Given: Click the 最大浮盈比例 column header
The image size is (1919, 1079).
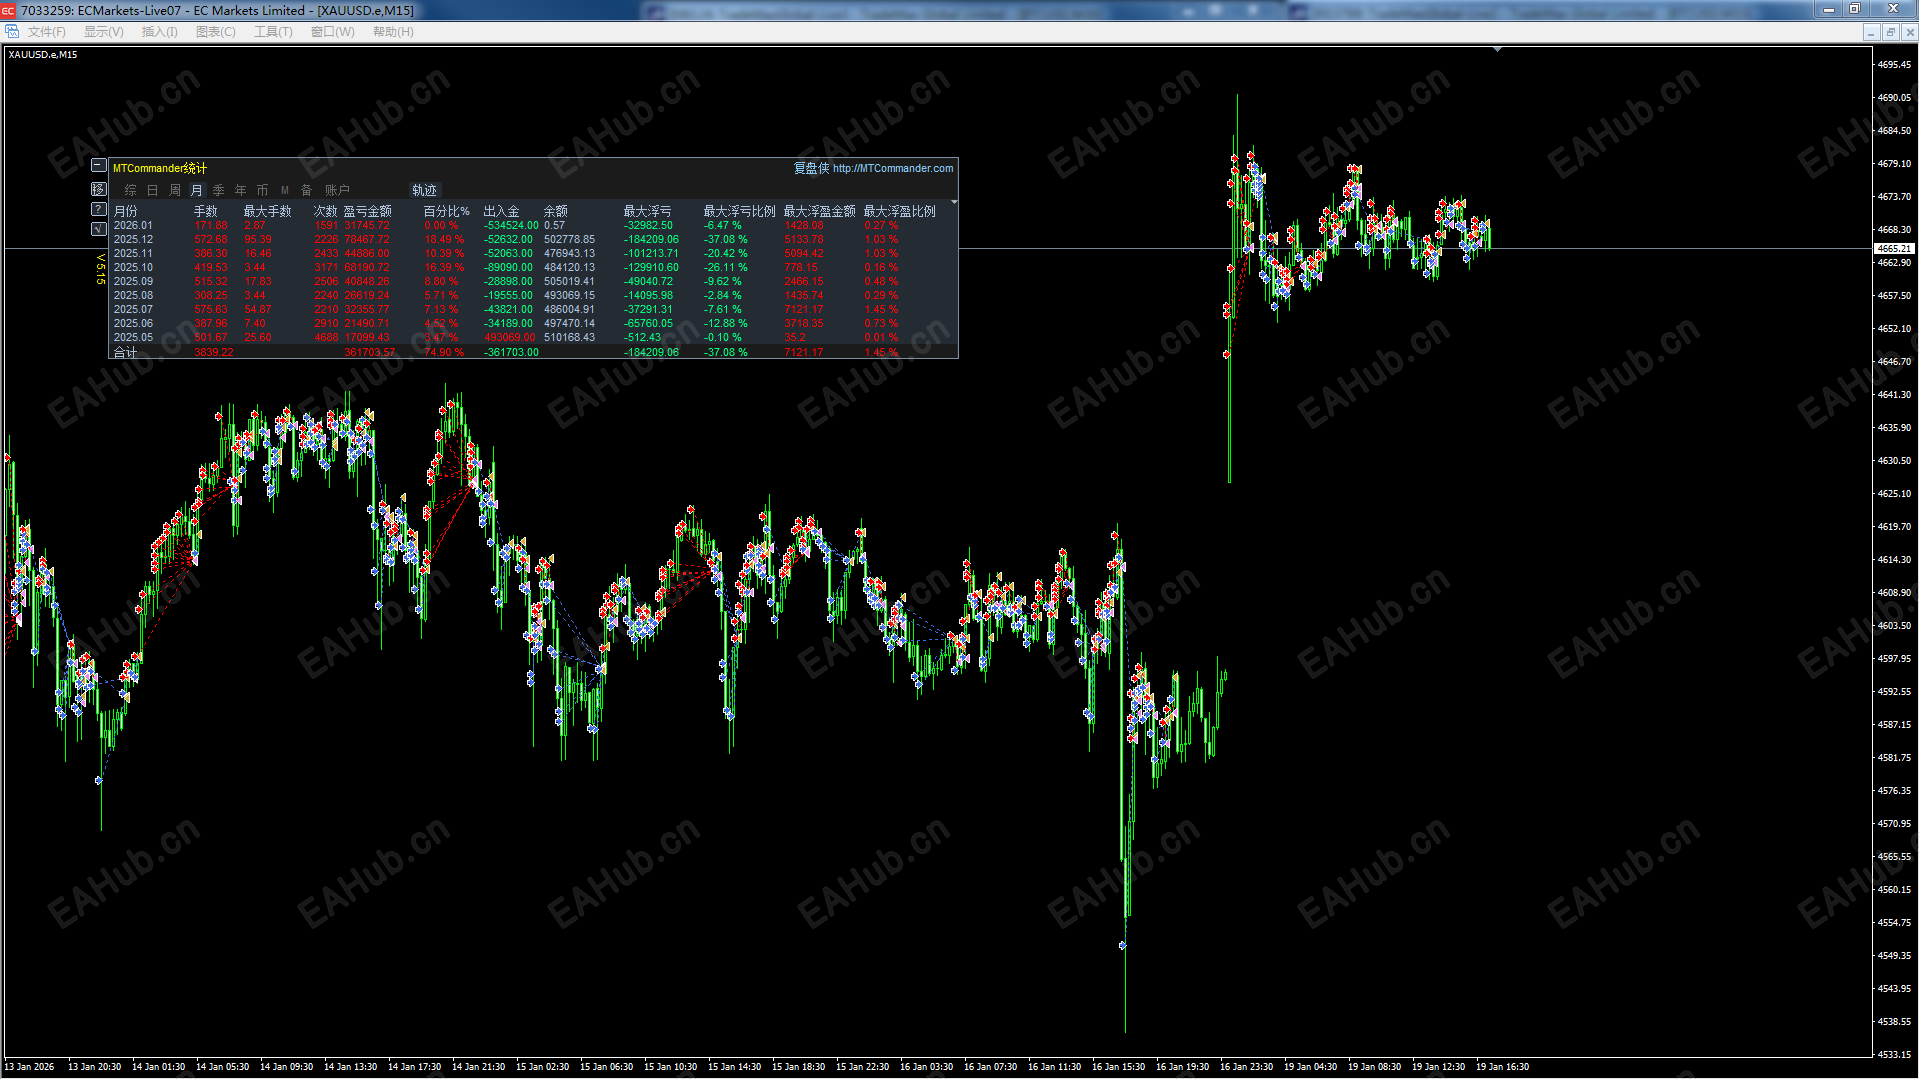Looking at the screenshot, I should tap(900, 211).
